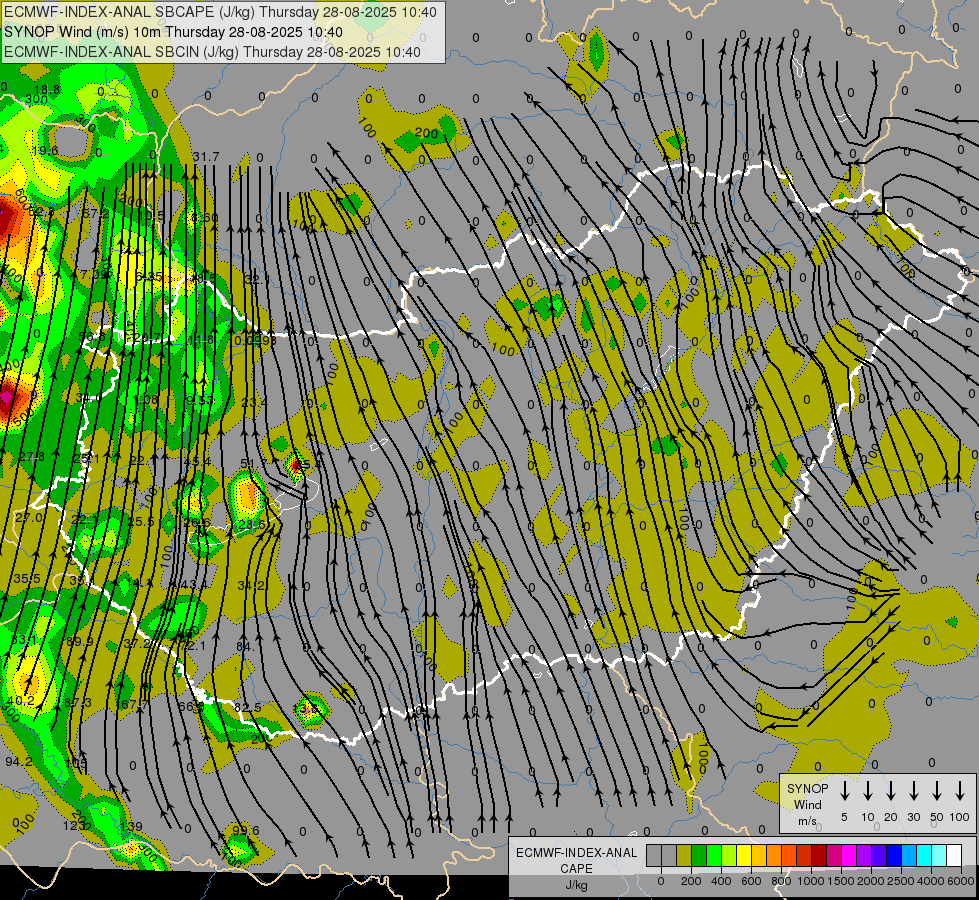Click the map value 27.0

pos(29,517)
